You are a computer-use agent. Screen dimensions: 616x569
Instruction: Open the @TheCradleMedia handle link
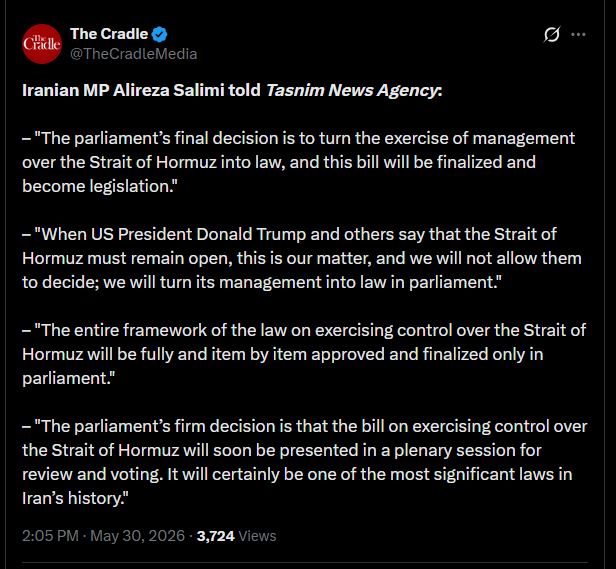[134, 54]
